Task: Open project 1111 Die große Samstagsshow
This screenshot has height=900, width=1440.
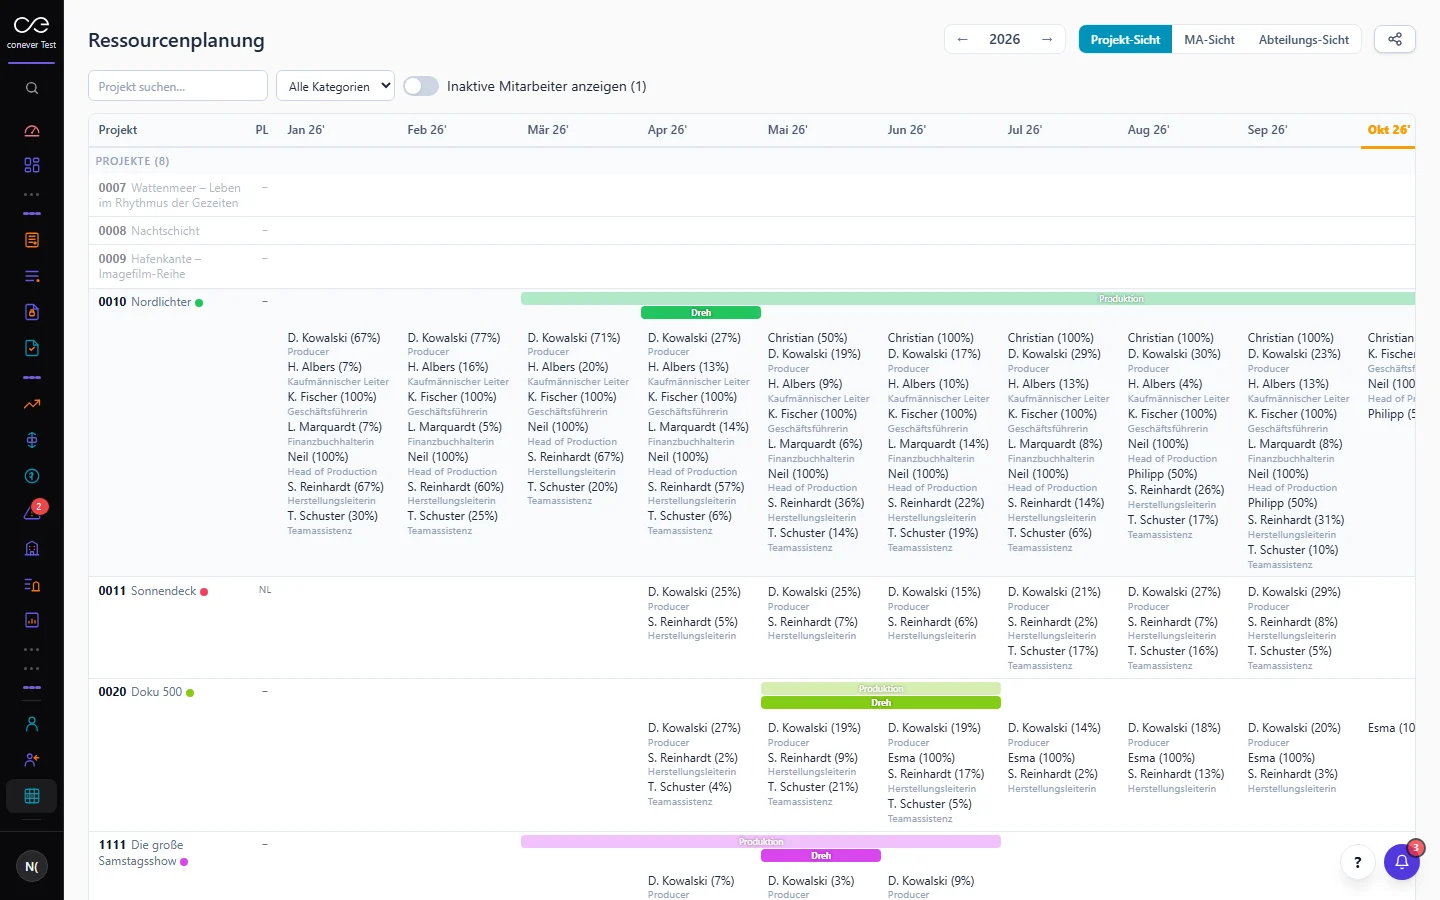Action: pyautogui.click(x=143, y=853)
